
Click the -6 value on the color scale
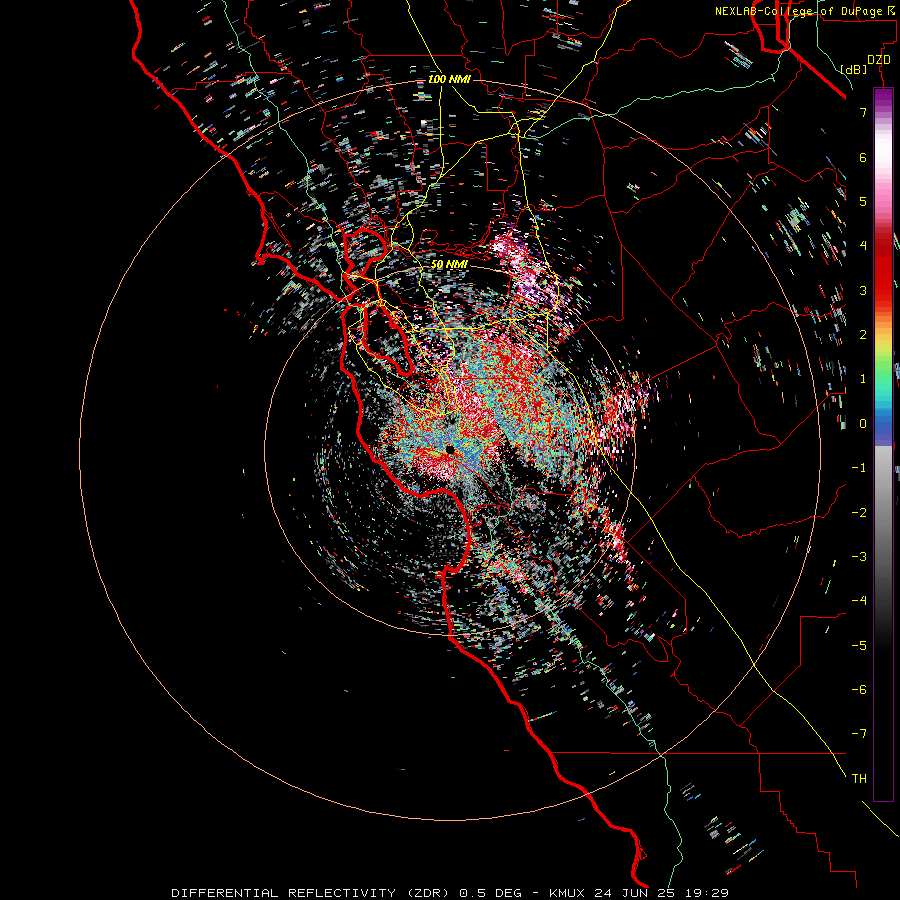point(859,690)
